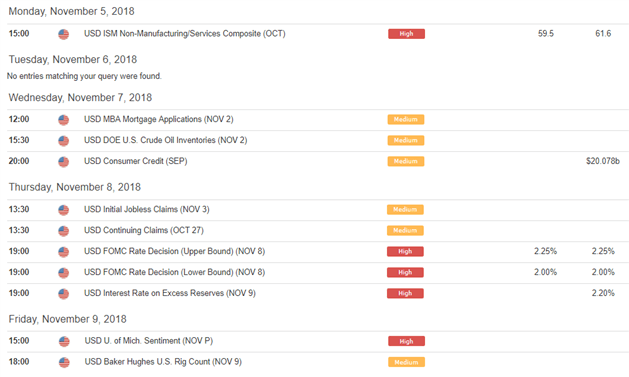Open USD DOE U.S. Crude Oil Inventories entry

tap(165, 140)
